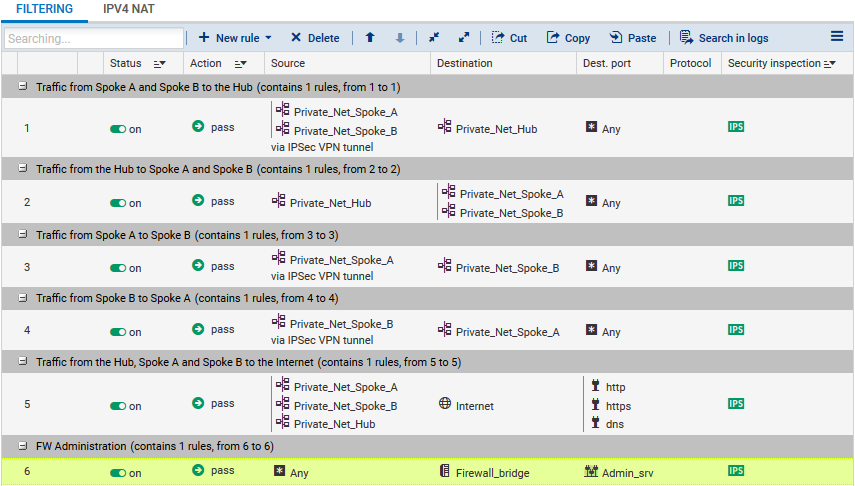
Task: Collapse all rule groups icon
Action: pyautogui.click(x=434, y=38)
